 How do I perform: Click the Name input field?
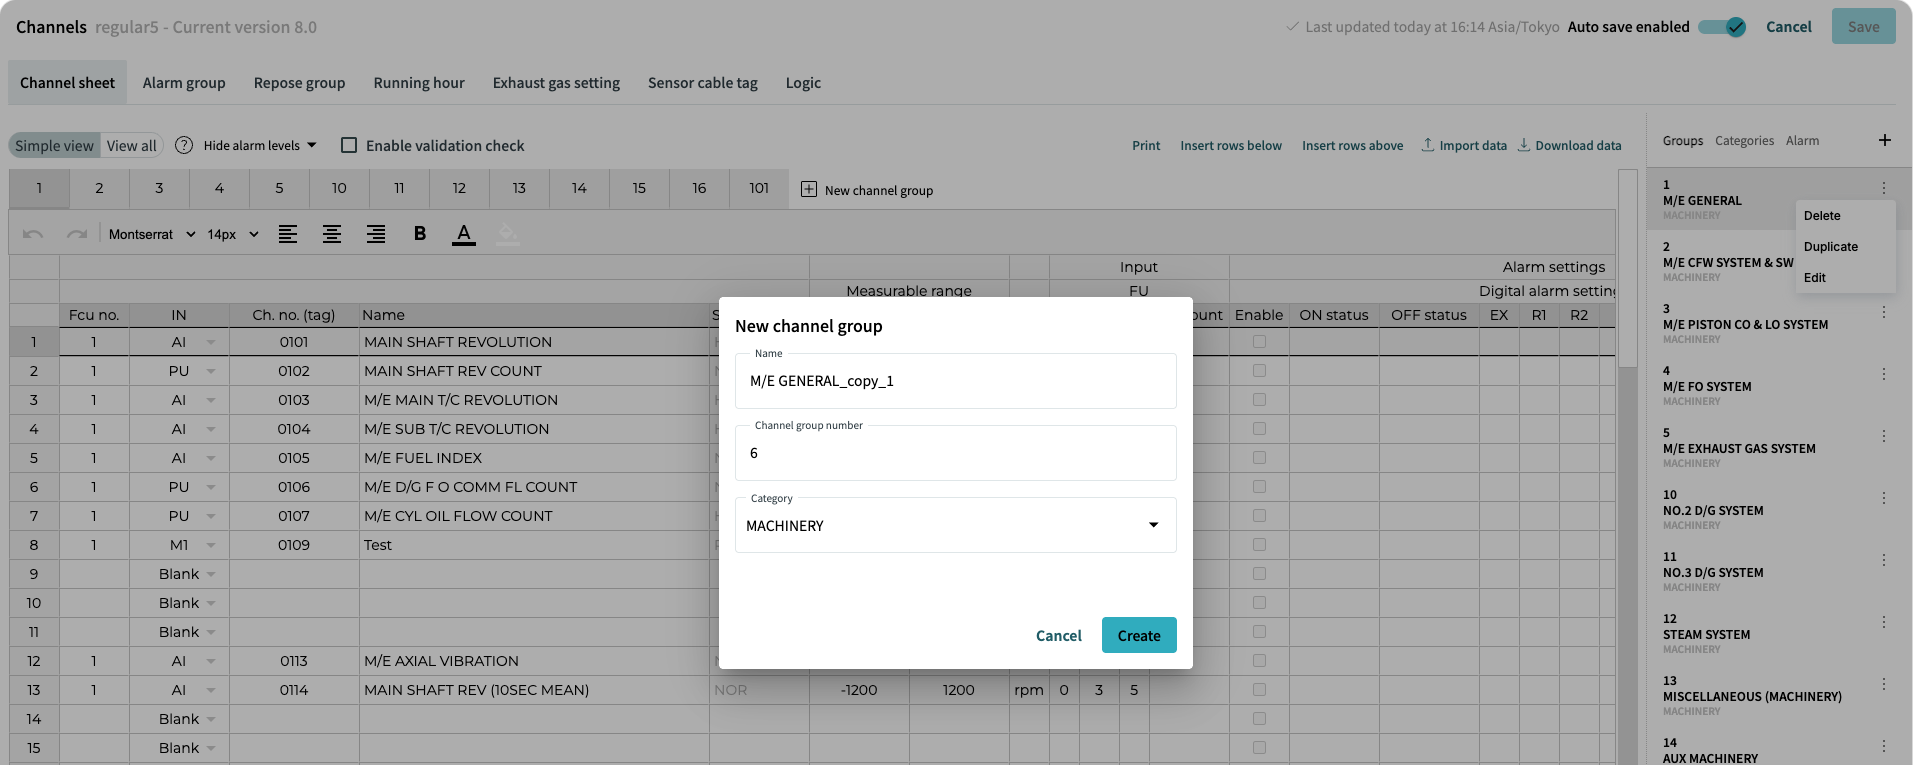click(956, 381)
